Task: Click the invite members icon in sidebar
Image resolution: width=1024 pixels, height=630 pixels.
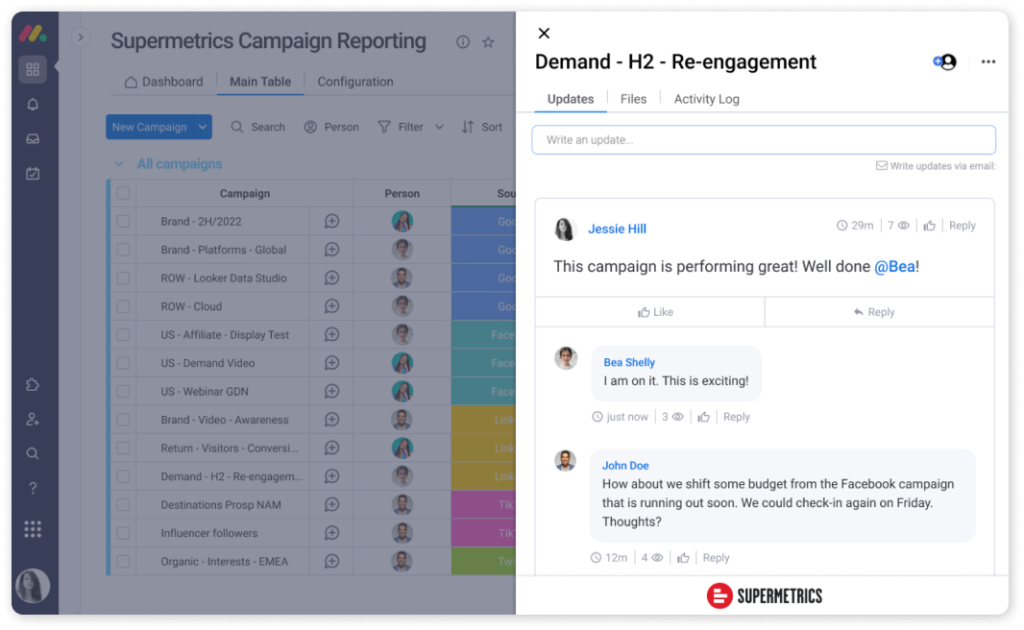Action: click(33, 419)
